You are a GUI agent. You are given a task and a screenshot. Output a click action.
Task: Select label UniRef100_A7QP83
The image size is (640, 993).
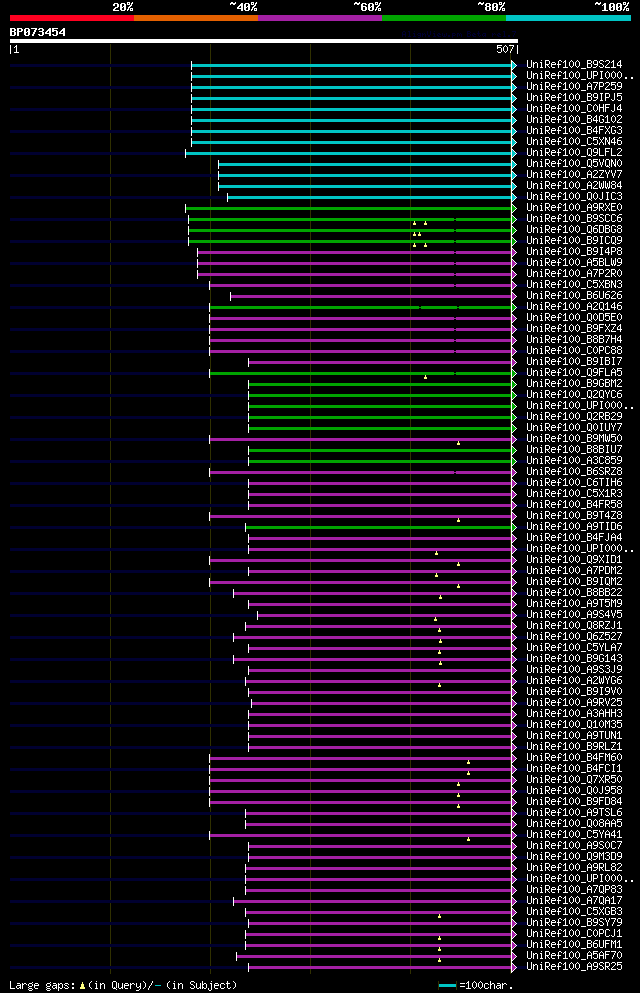tap(574, 889)
